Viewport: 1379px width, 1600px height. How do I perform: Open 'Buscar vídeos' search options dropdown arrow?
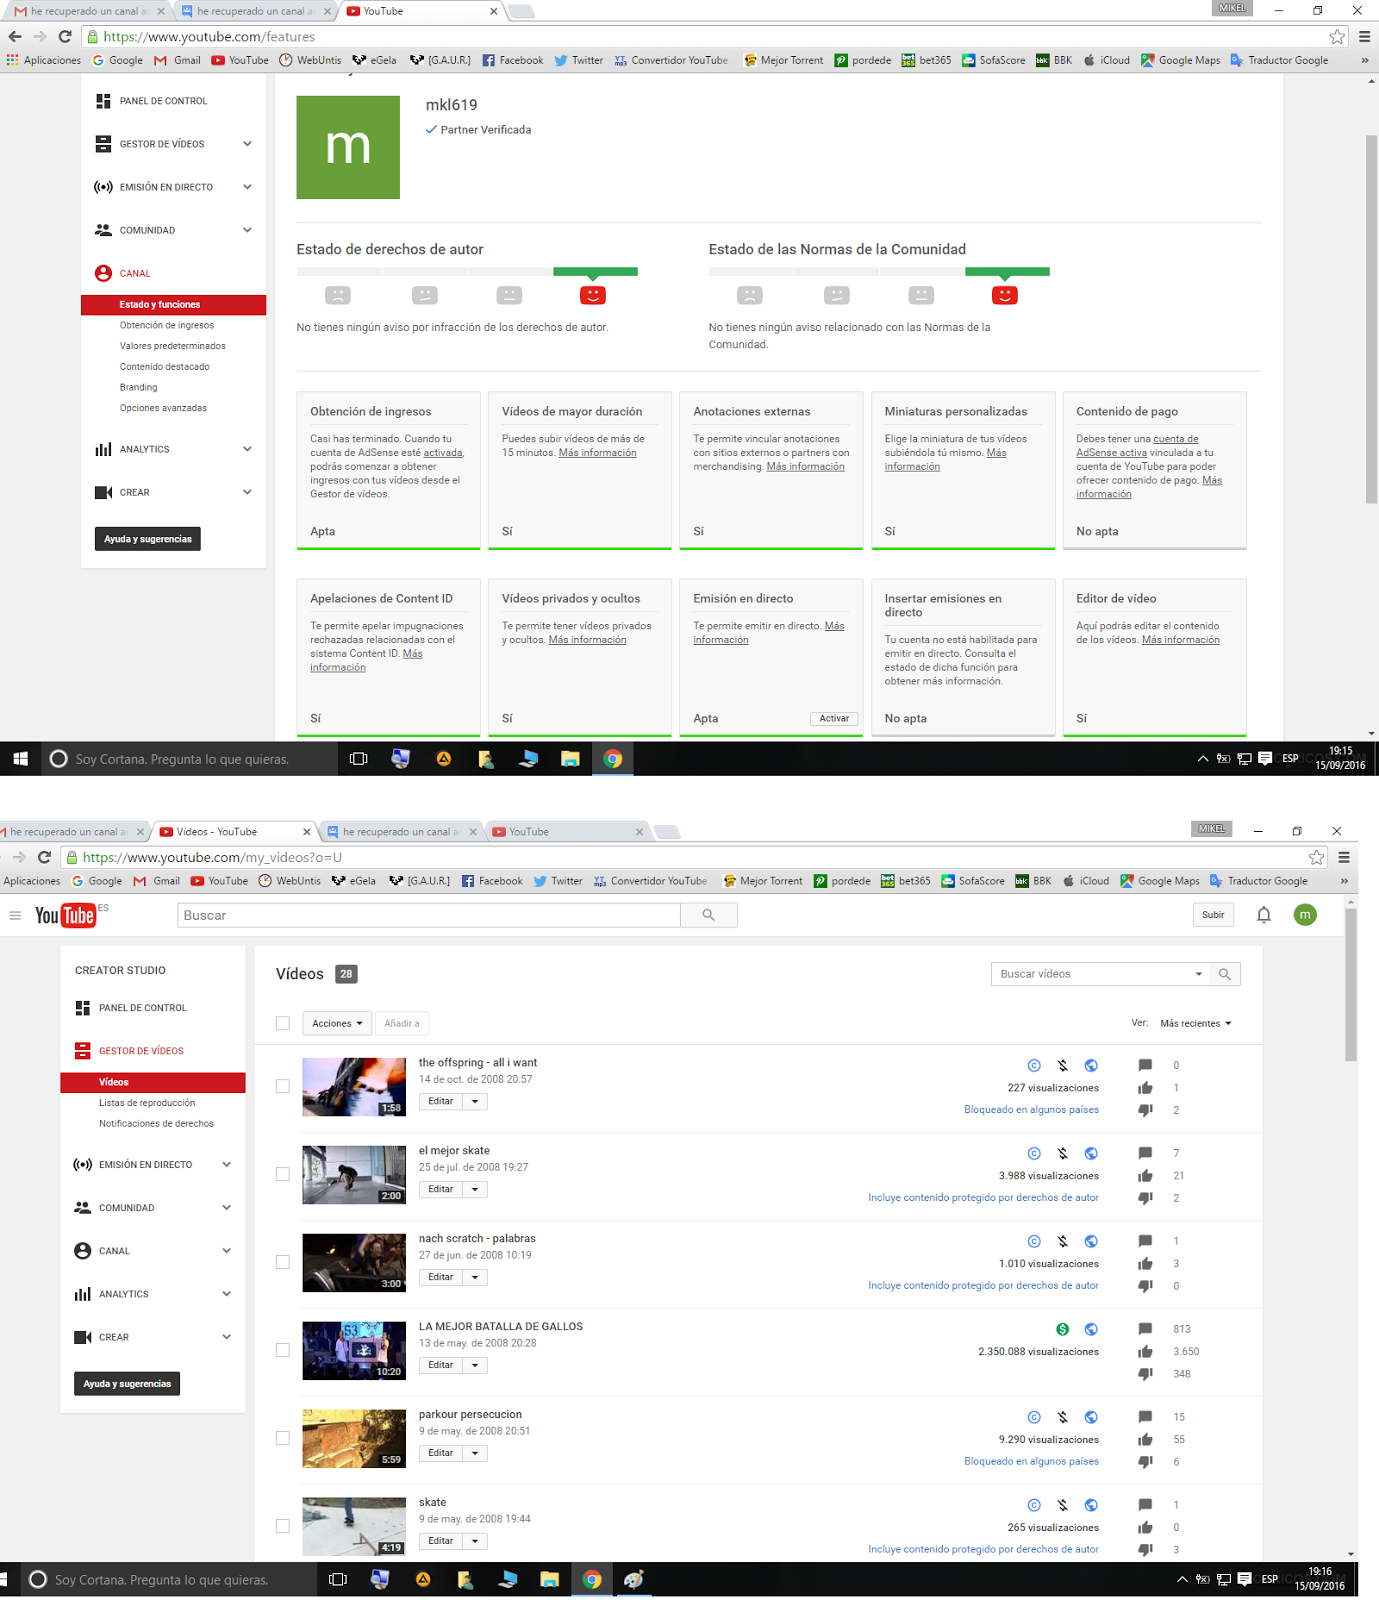pyautogui.click(x=1199, y=974)
